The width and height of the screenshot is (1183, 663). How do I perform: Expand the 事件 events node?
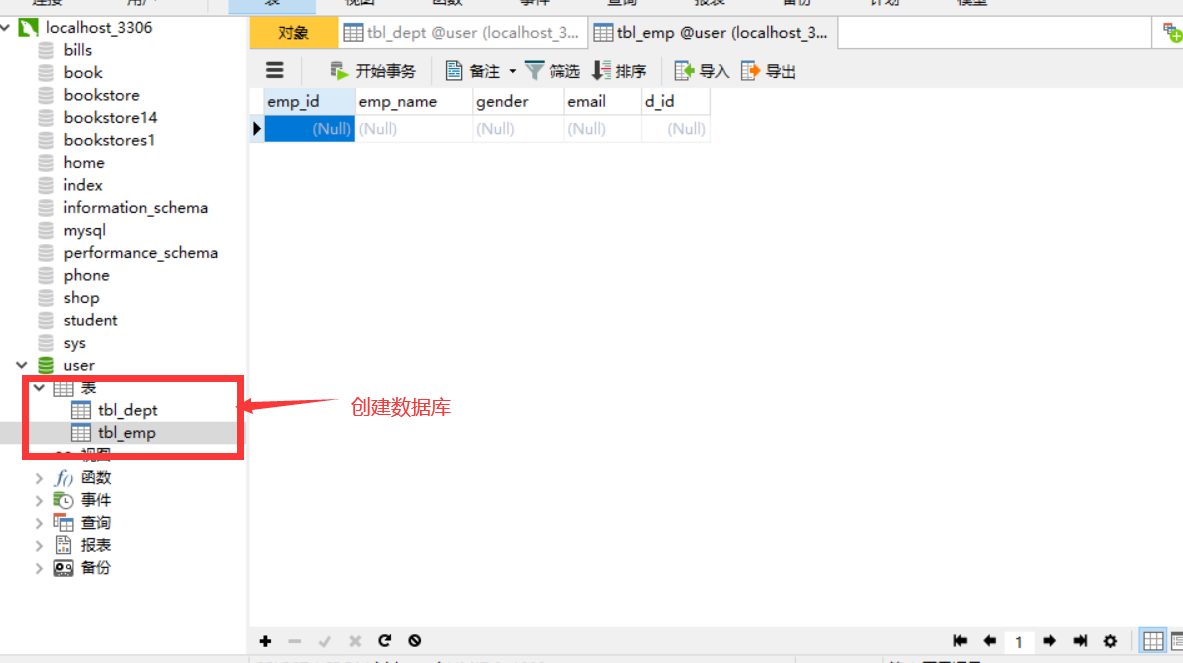coord(39,501)
